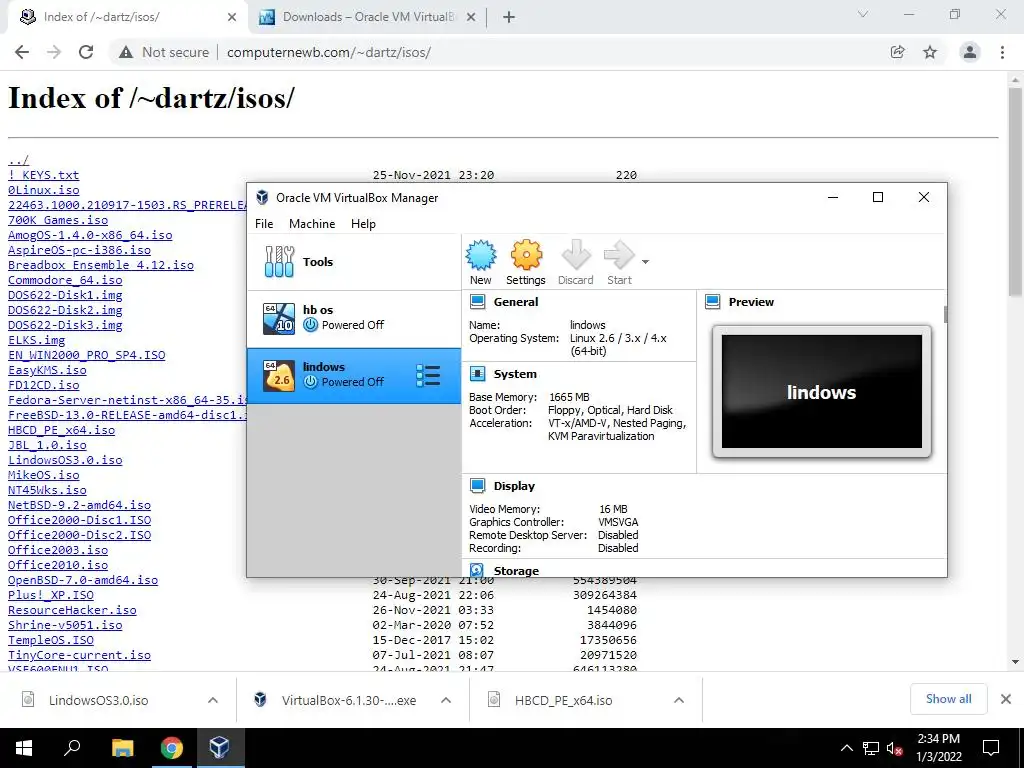The height and width of the screenshot is (768, 1024).
Task: Open the ! KEYS.txt link
Action: coord(43,175)
